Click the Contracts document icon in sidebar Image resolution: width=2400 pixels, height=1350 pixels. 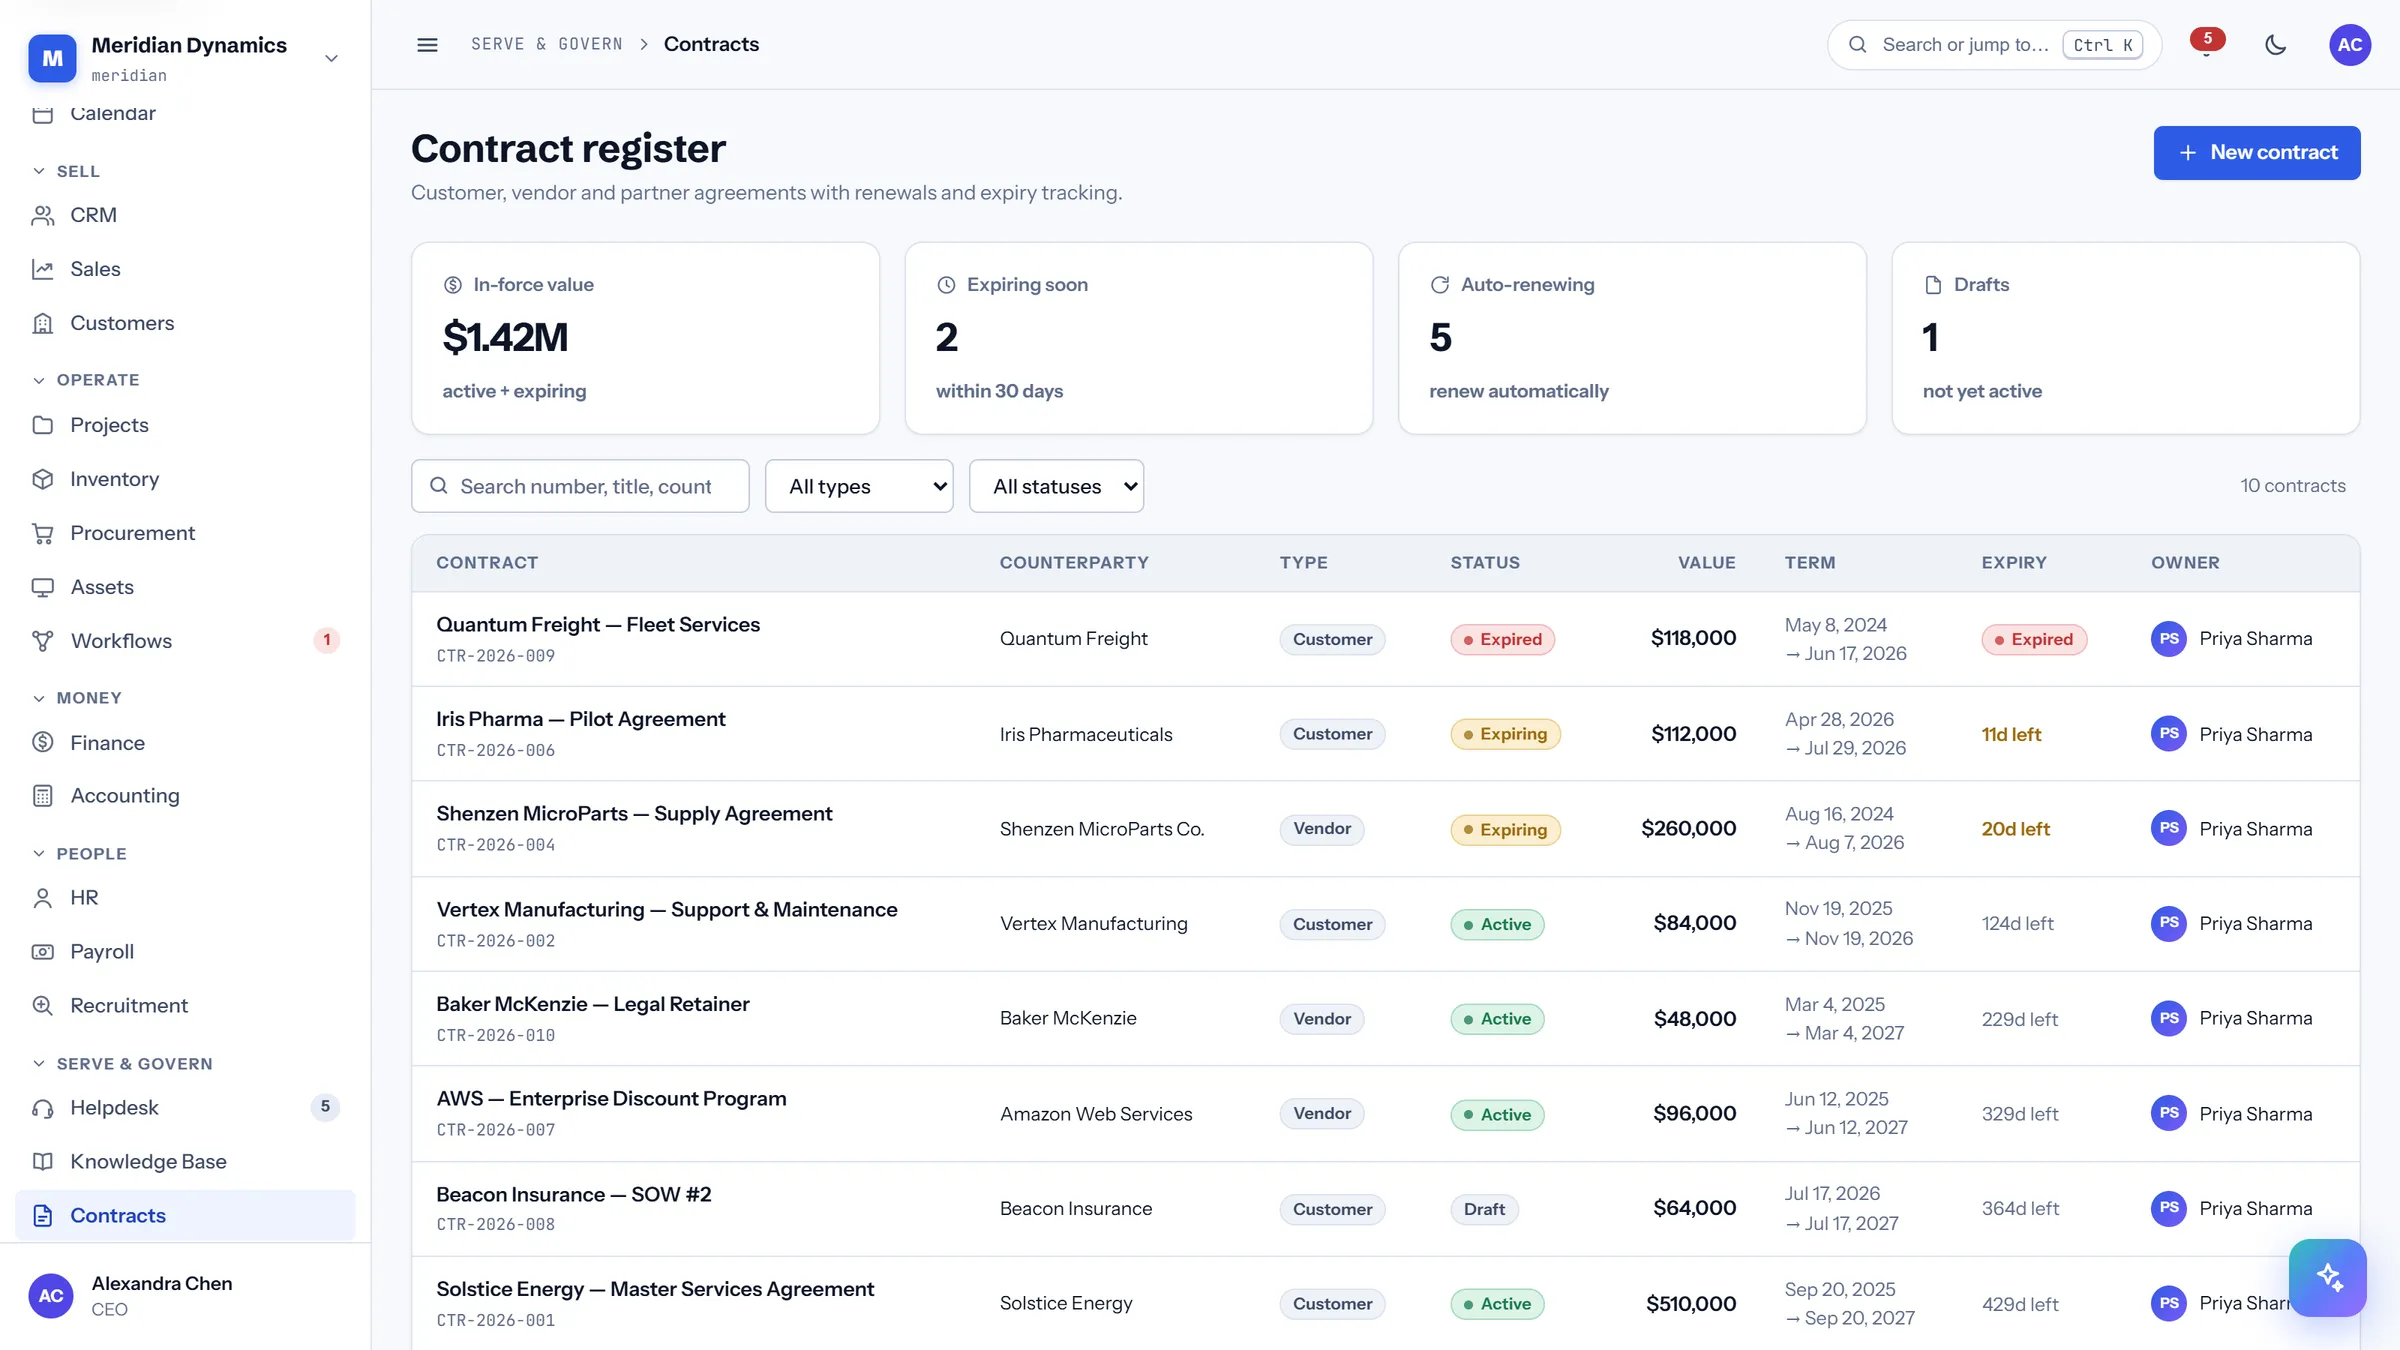42,1216
